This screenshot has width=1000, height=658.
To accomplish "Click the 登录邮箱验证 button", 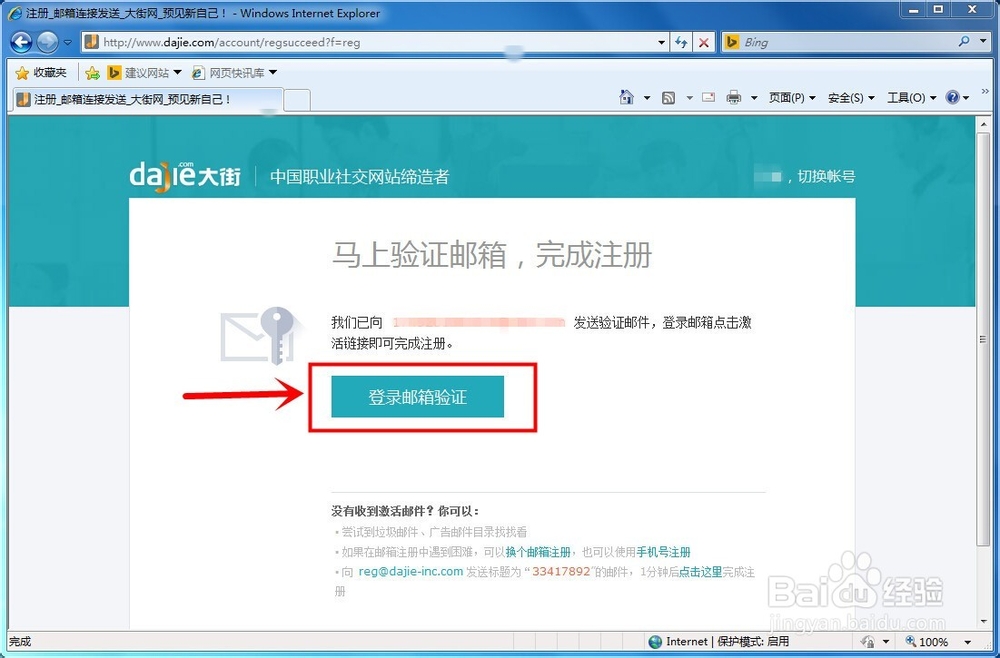I will pos(418,397).
